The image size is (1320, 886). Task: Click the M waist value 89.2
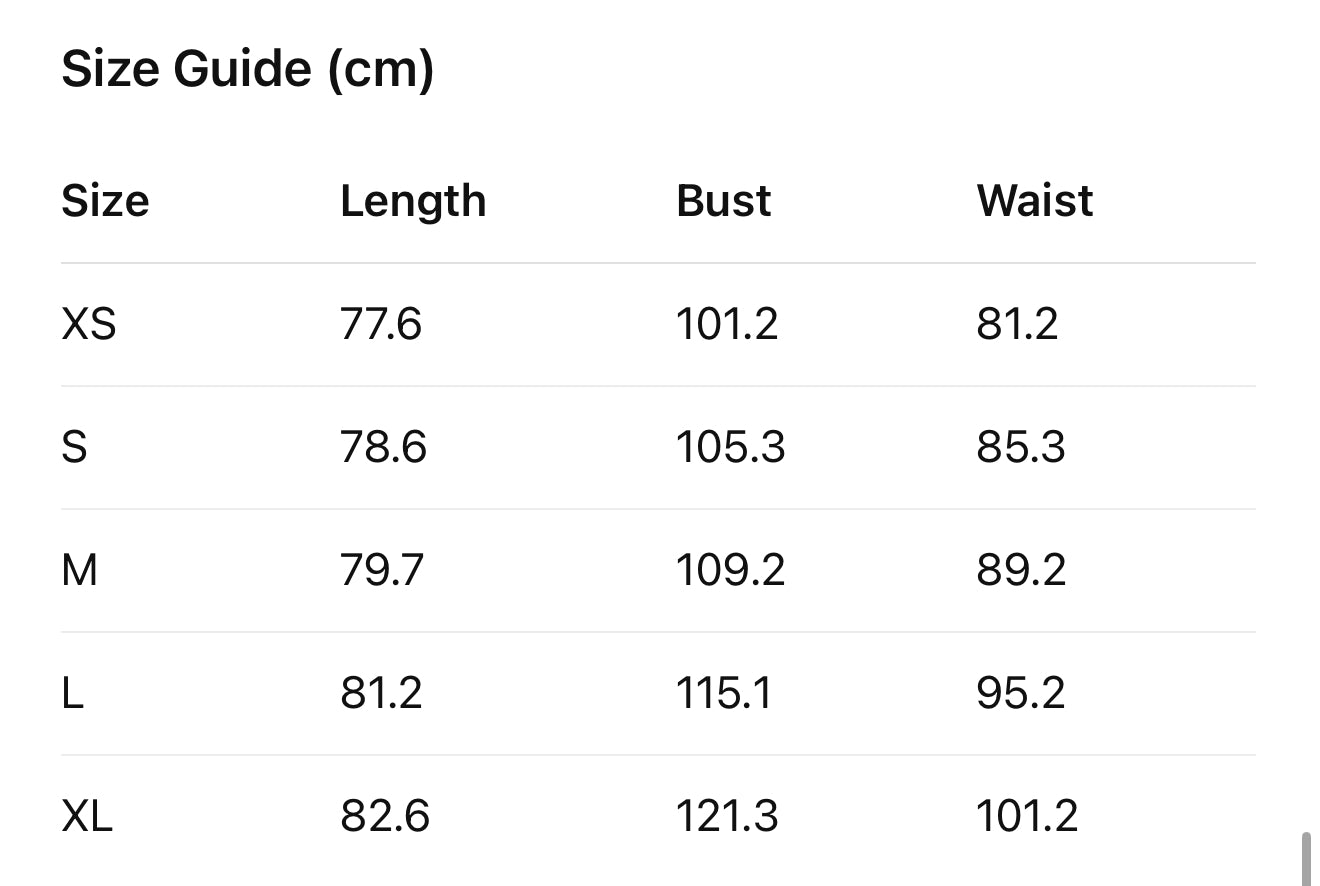point(1021,570)
